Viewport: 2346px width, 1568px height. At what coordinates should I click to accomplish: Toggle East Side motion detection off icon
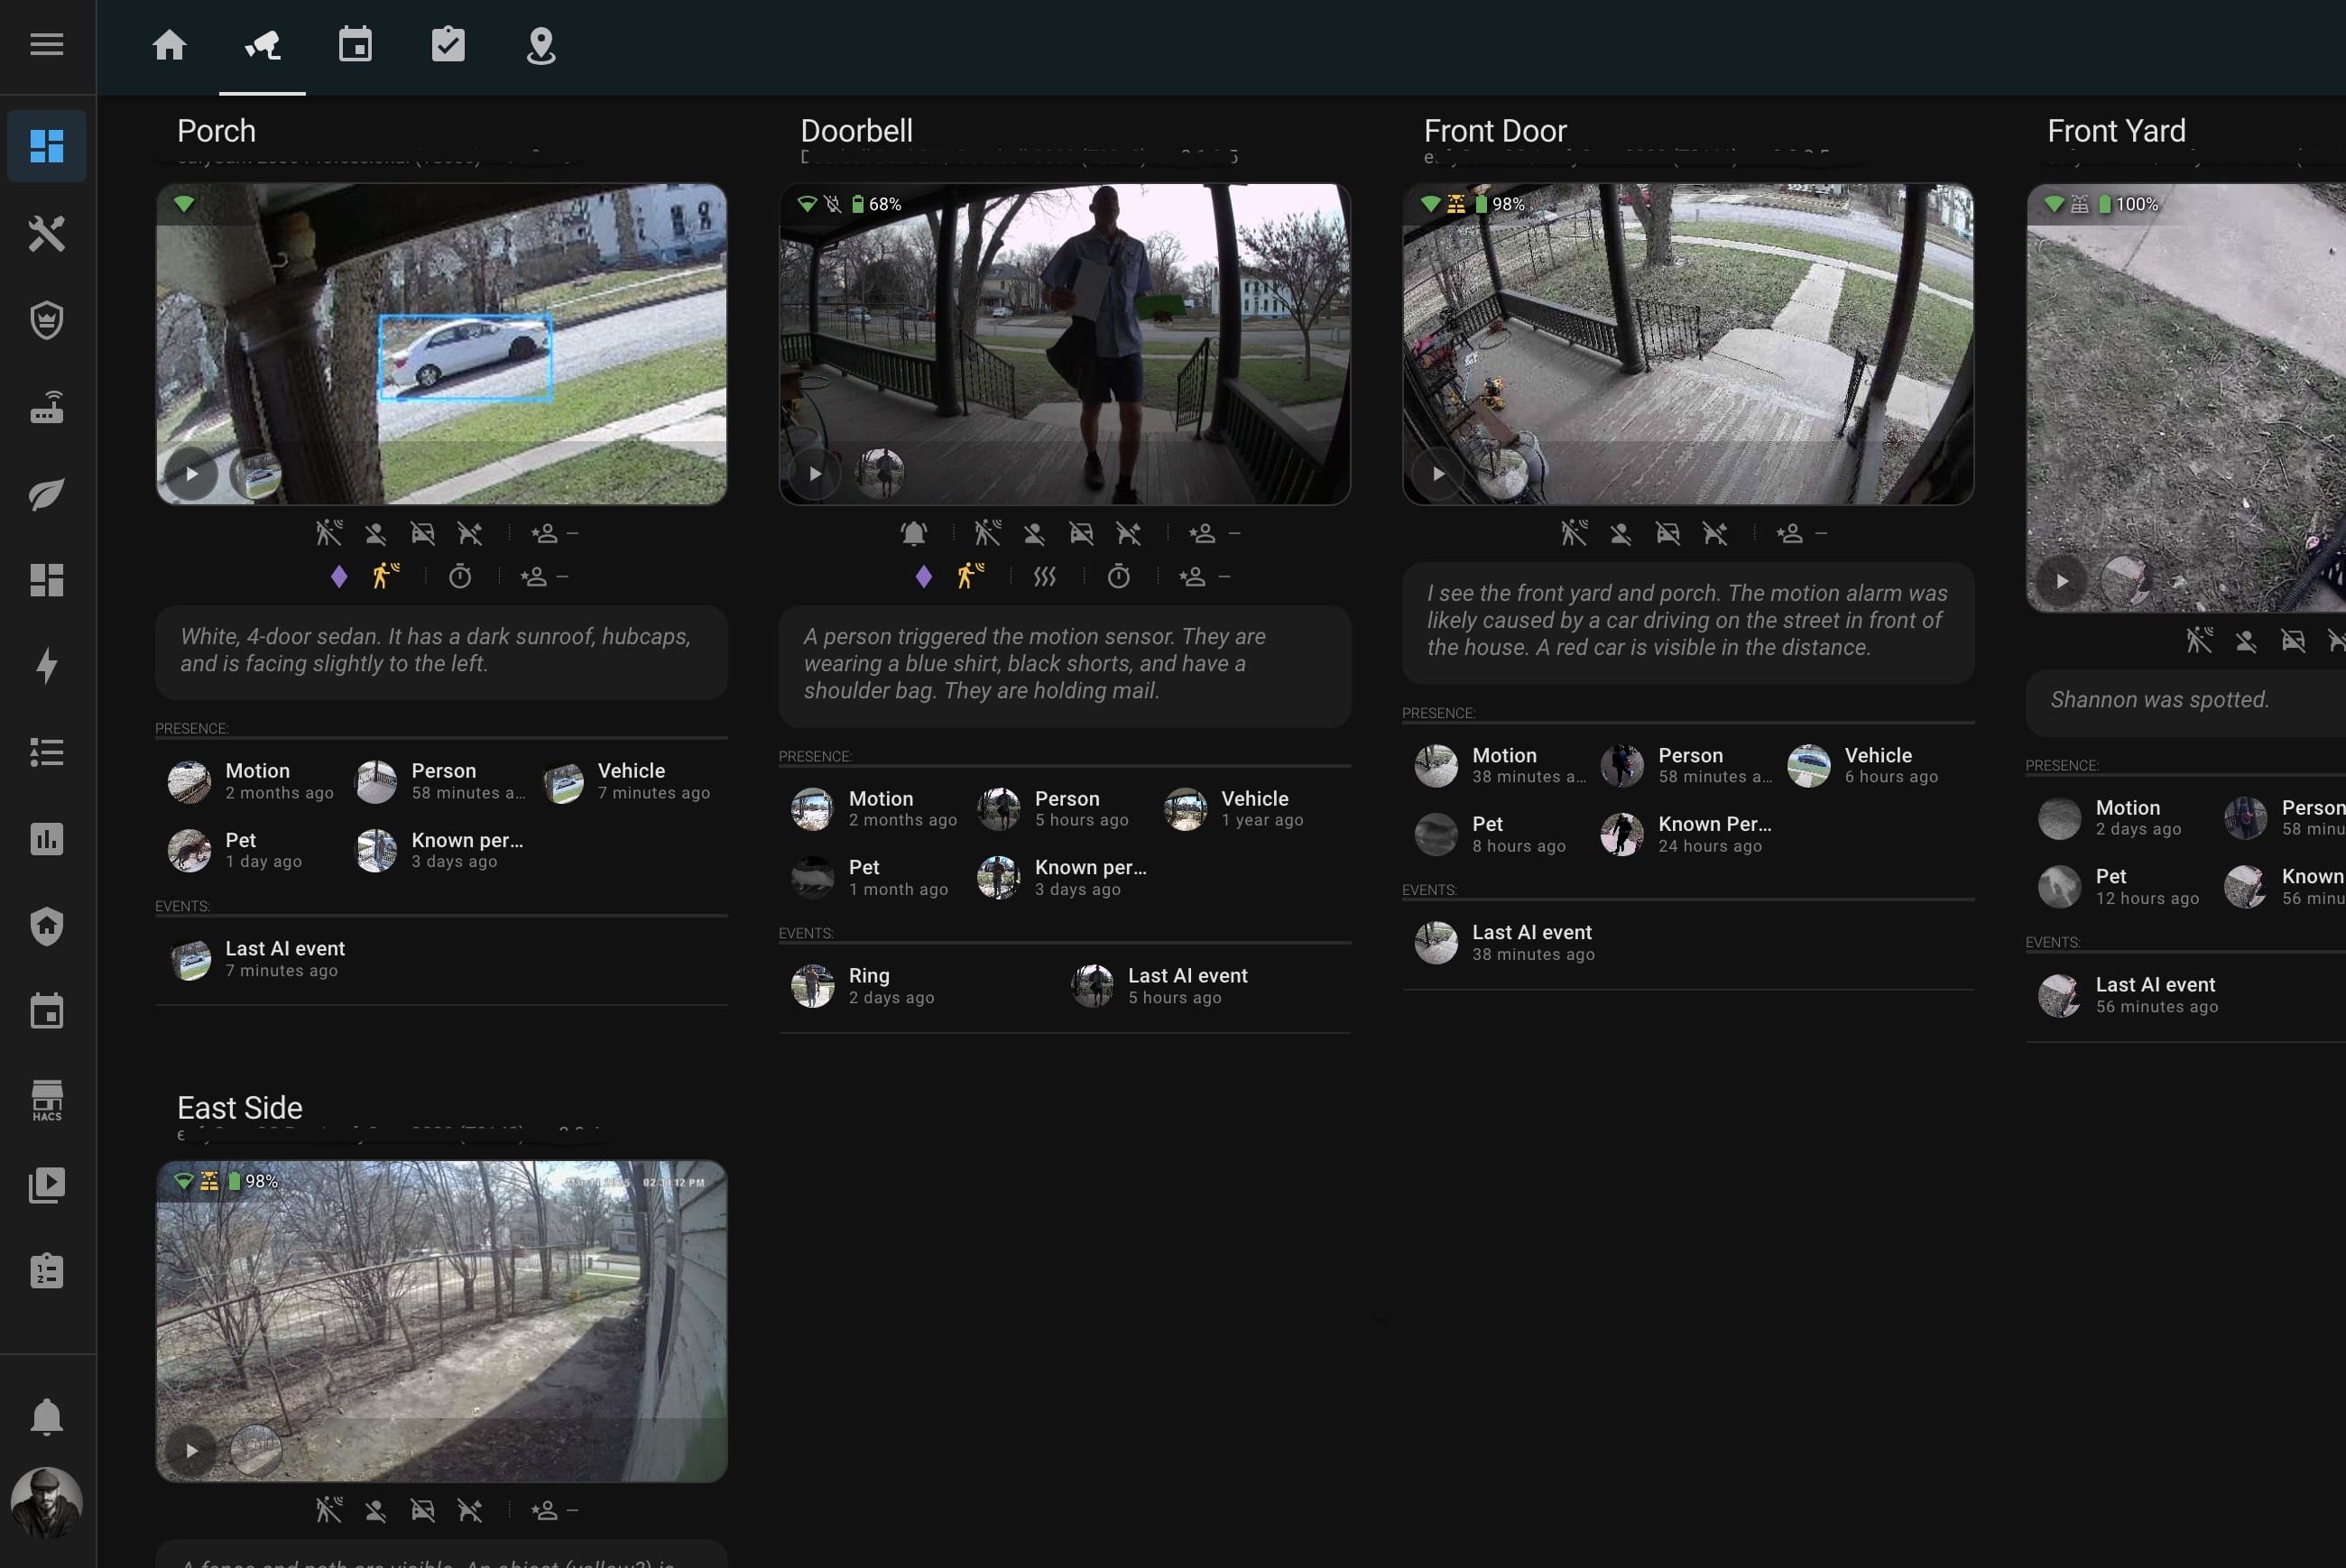(329, 1510)
